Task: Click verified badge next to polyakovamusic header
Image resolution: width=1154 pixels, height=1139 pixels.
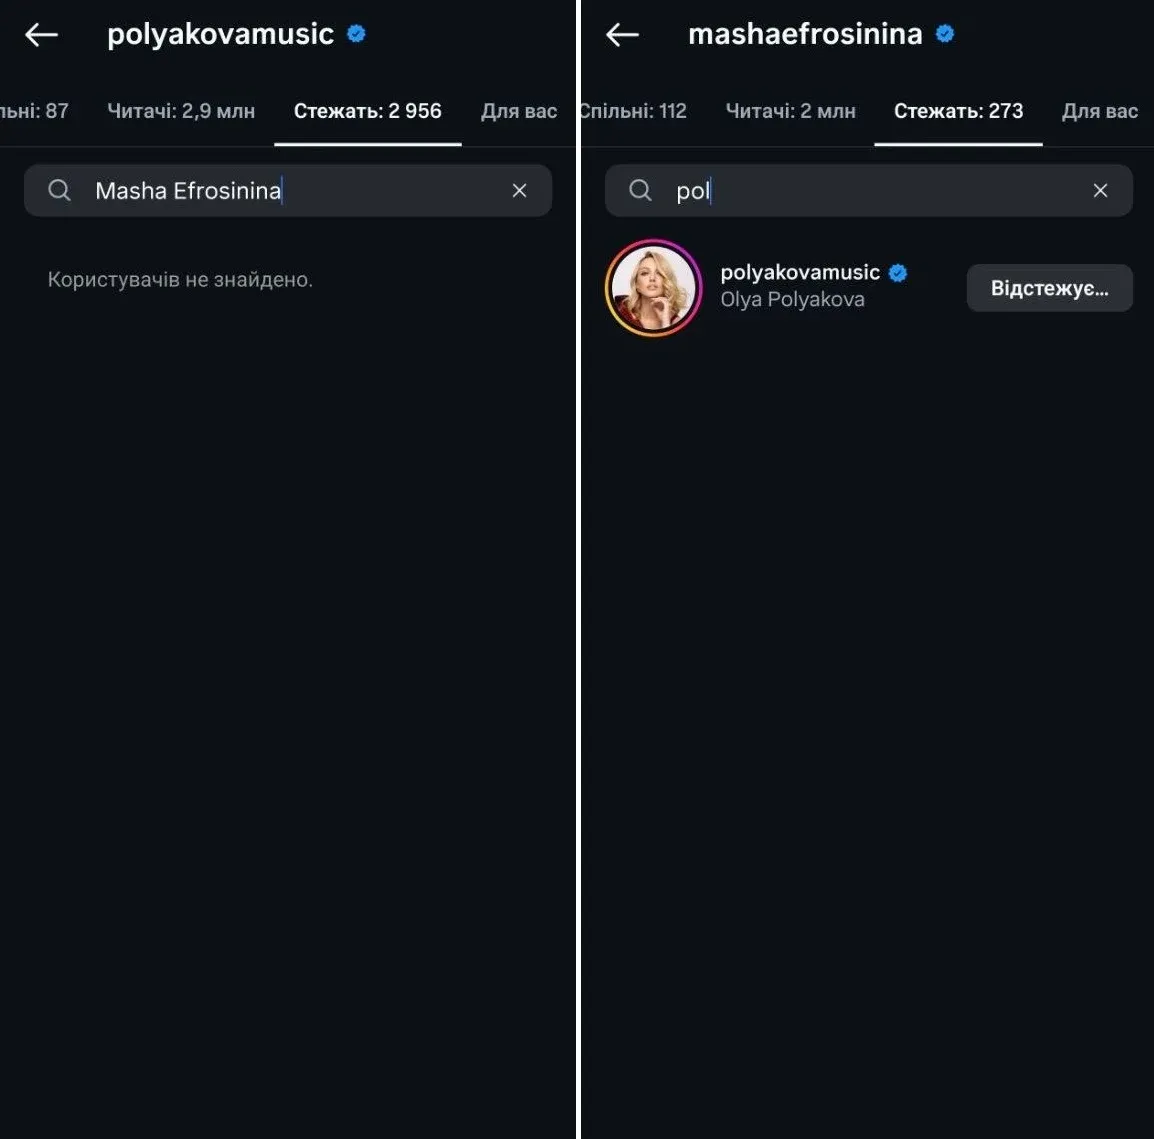Action: tap(356, 34)
